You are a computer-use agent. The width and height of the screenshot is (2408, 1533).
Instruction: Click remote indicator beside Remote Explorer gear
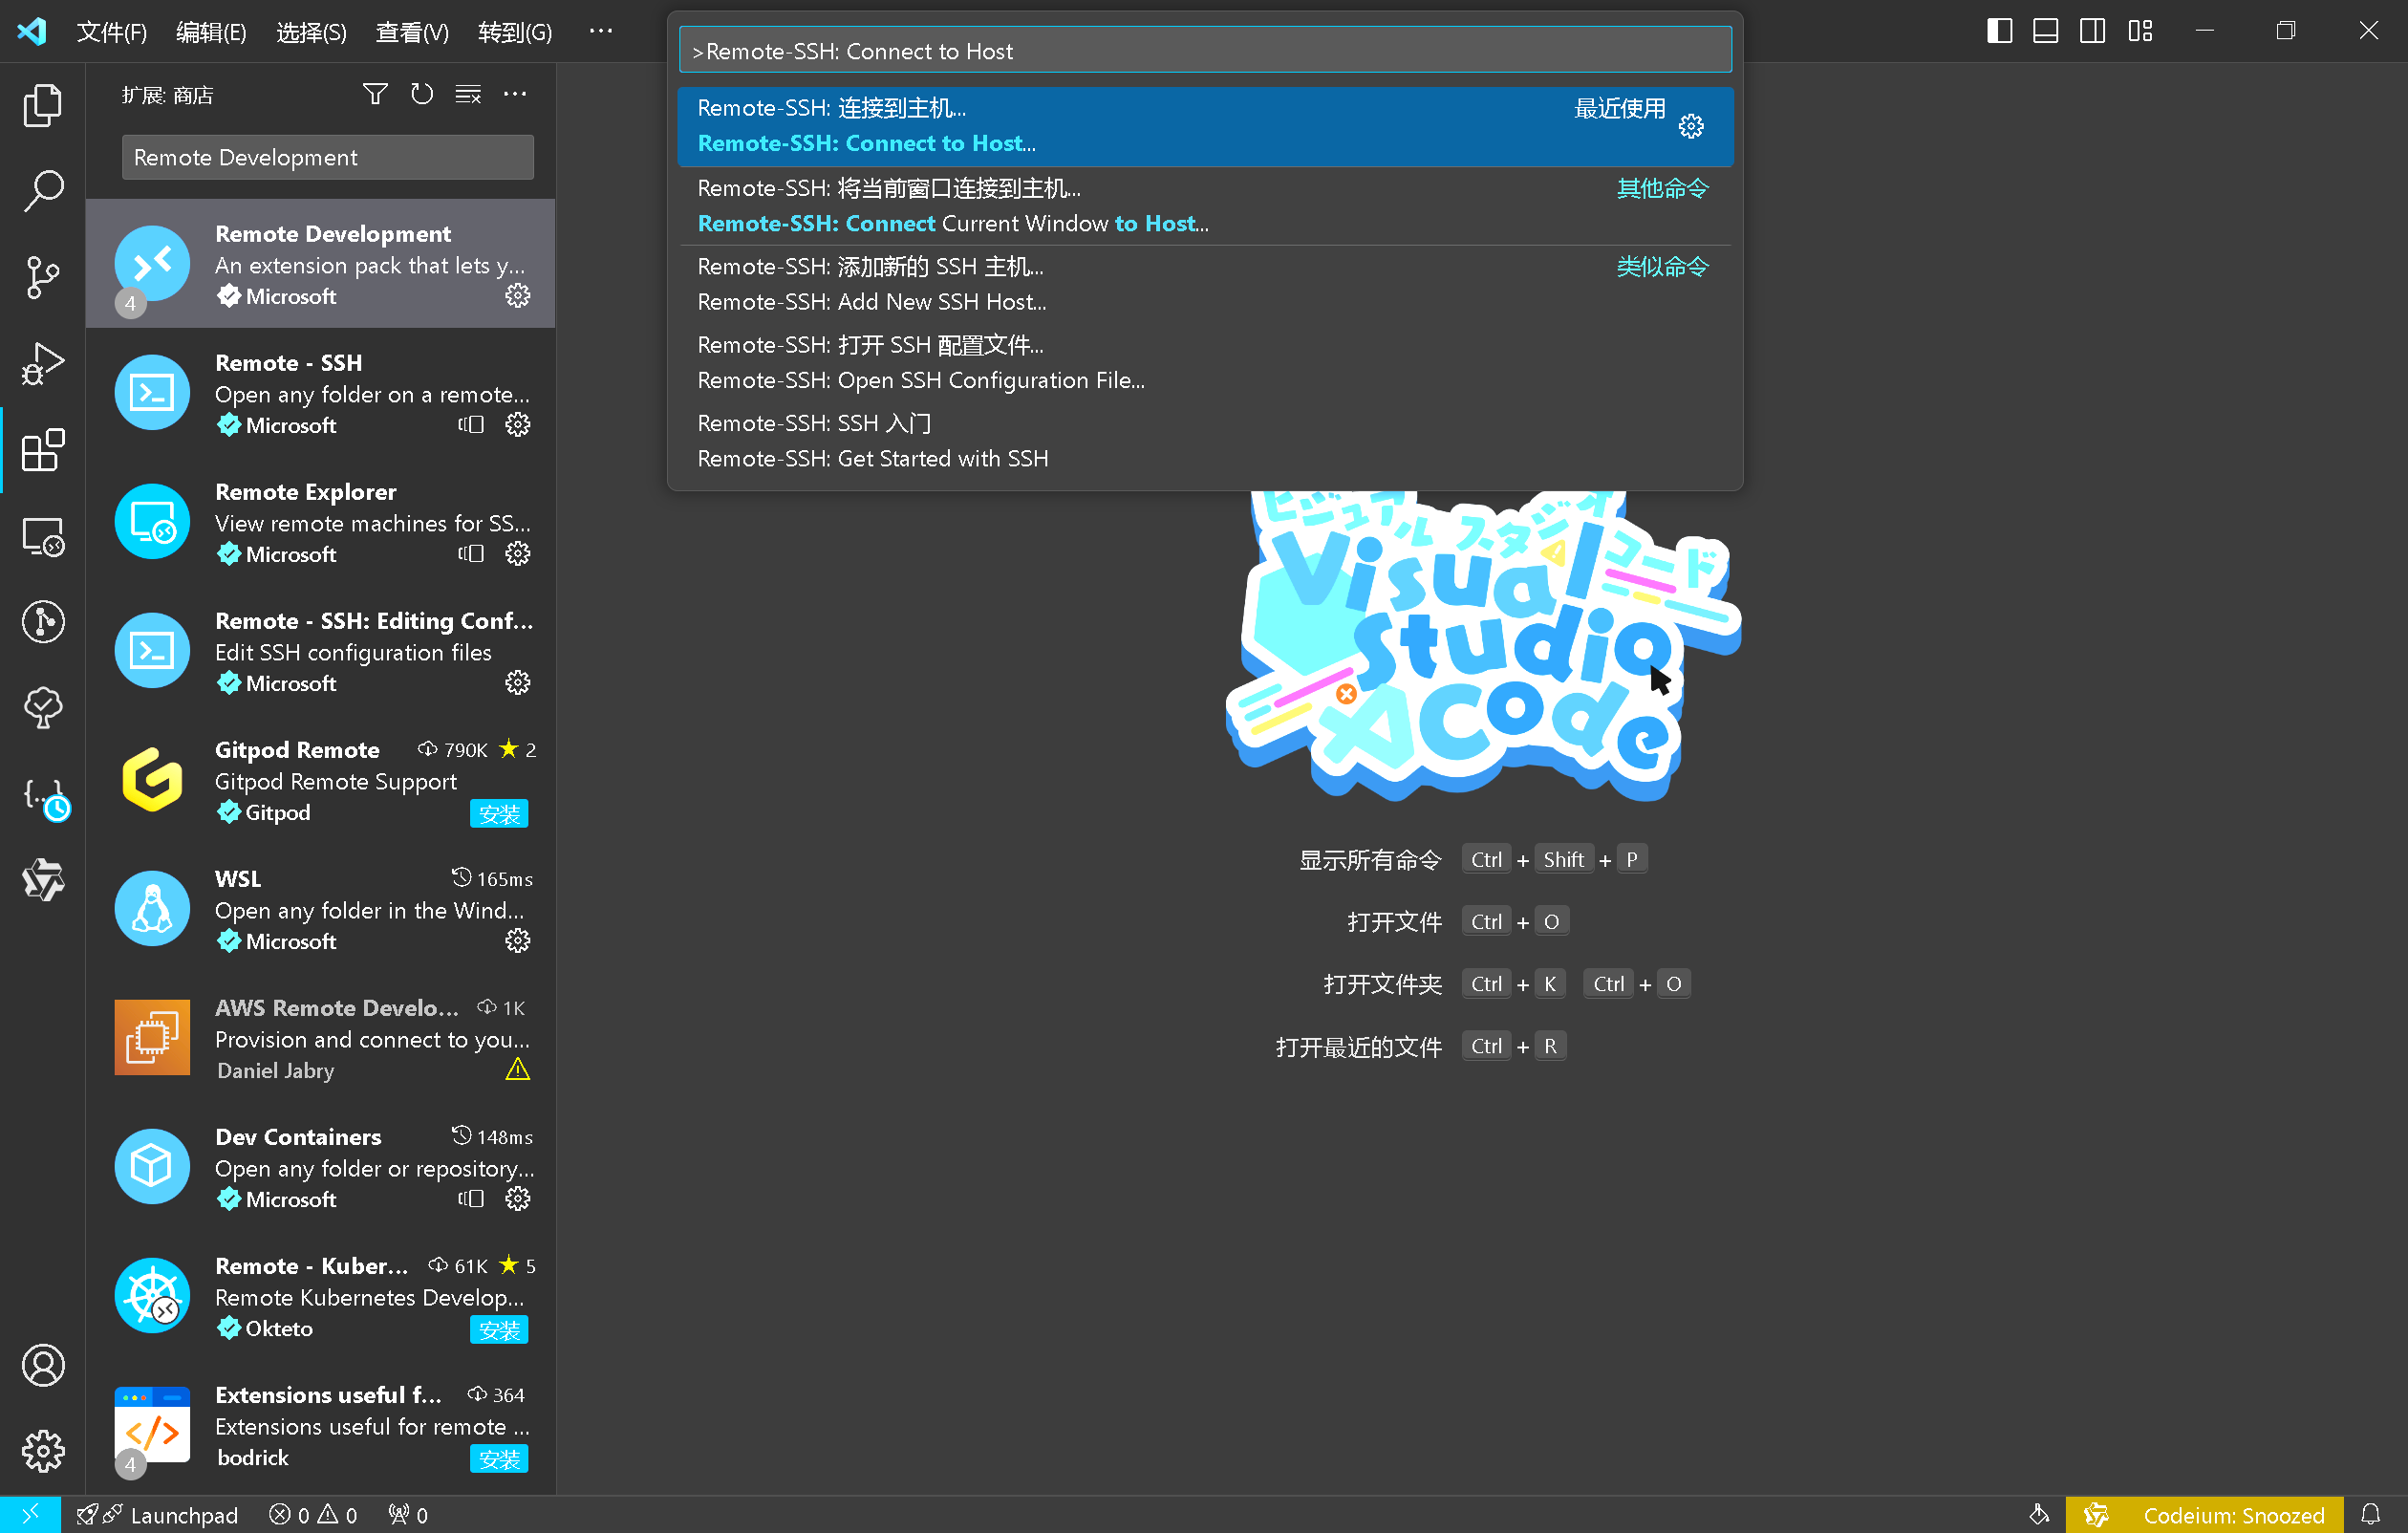[471, 554]
